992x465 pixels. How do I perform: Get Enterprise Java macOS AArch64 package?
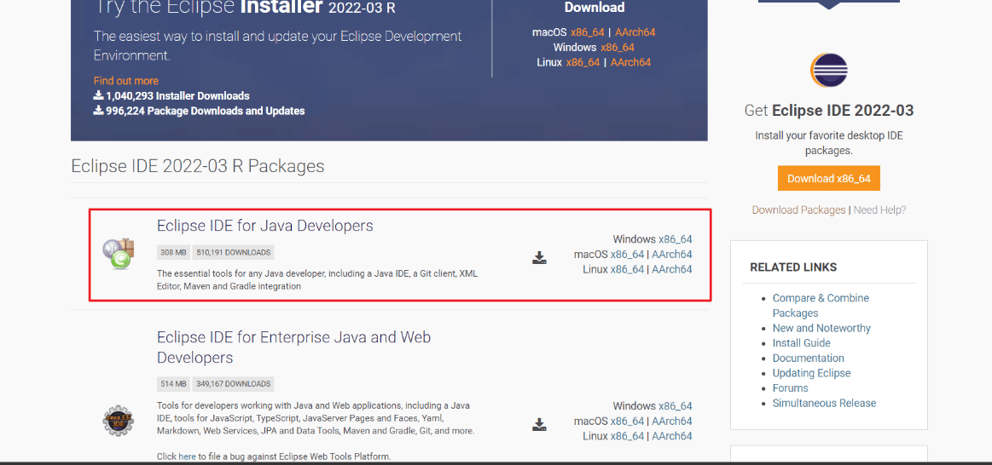(672, 421)
